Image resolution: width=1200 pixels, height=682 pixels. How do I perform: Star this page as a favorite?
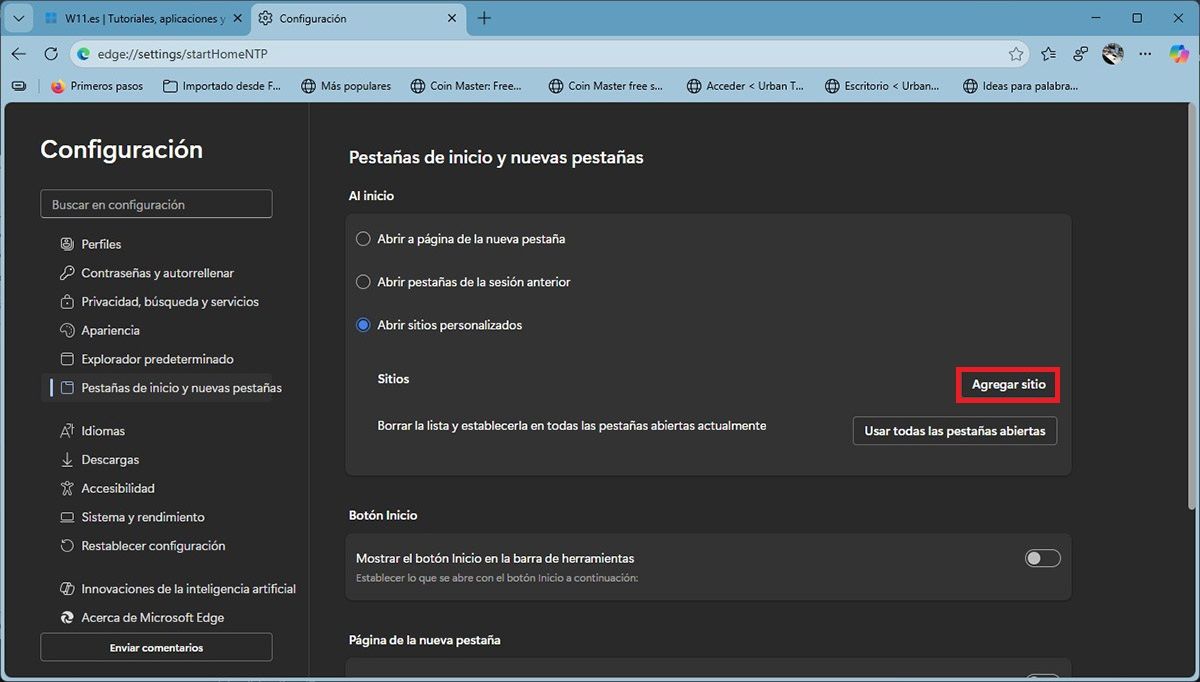pos(1016,54)
